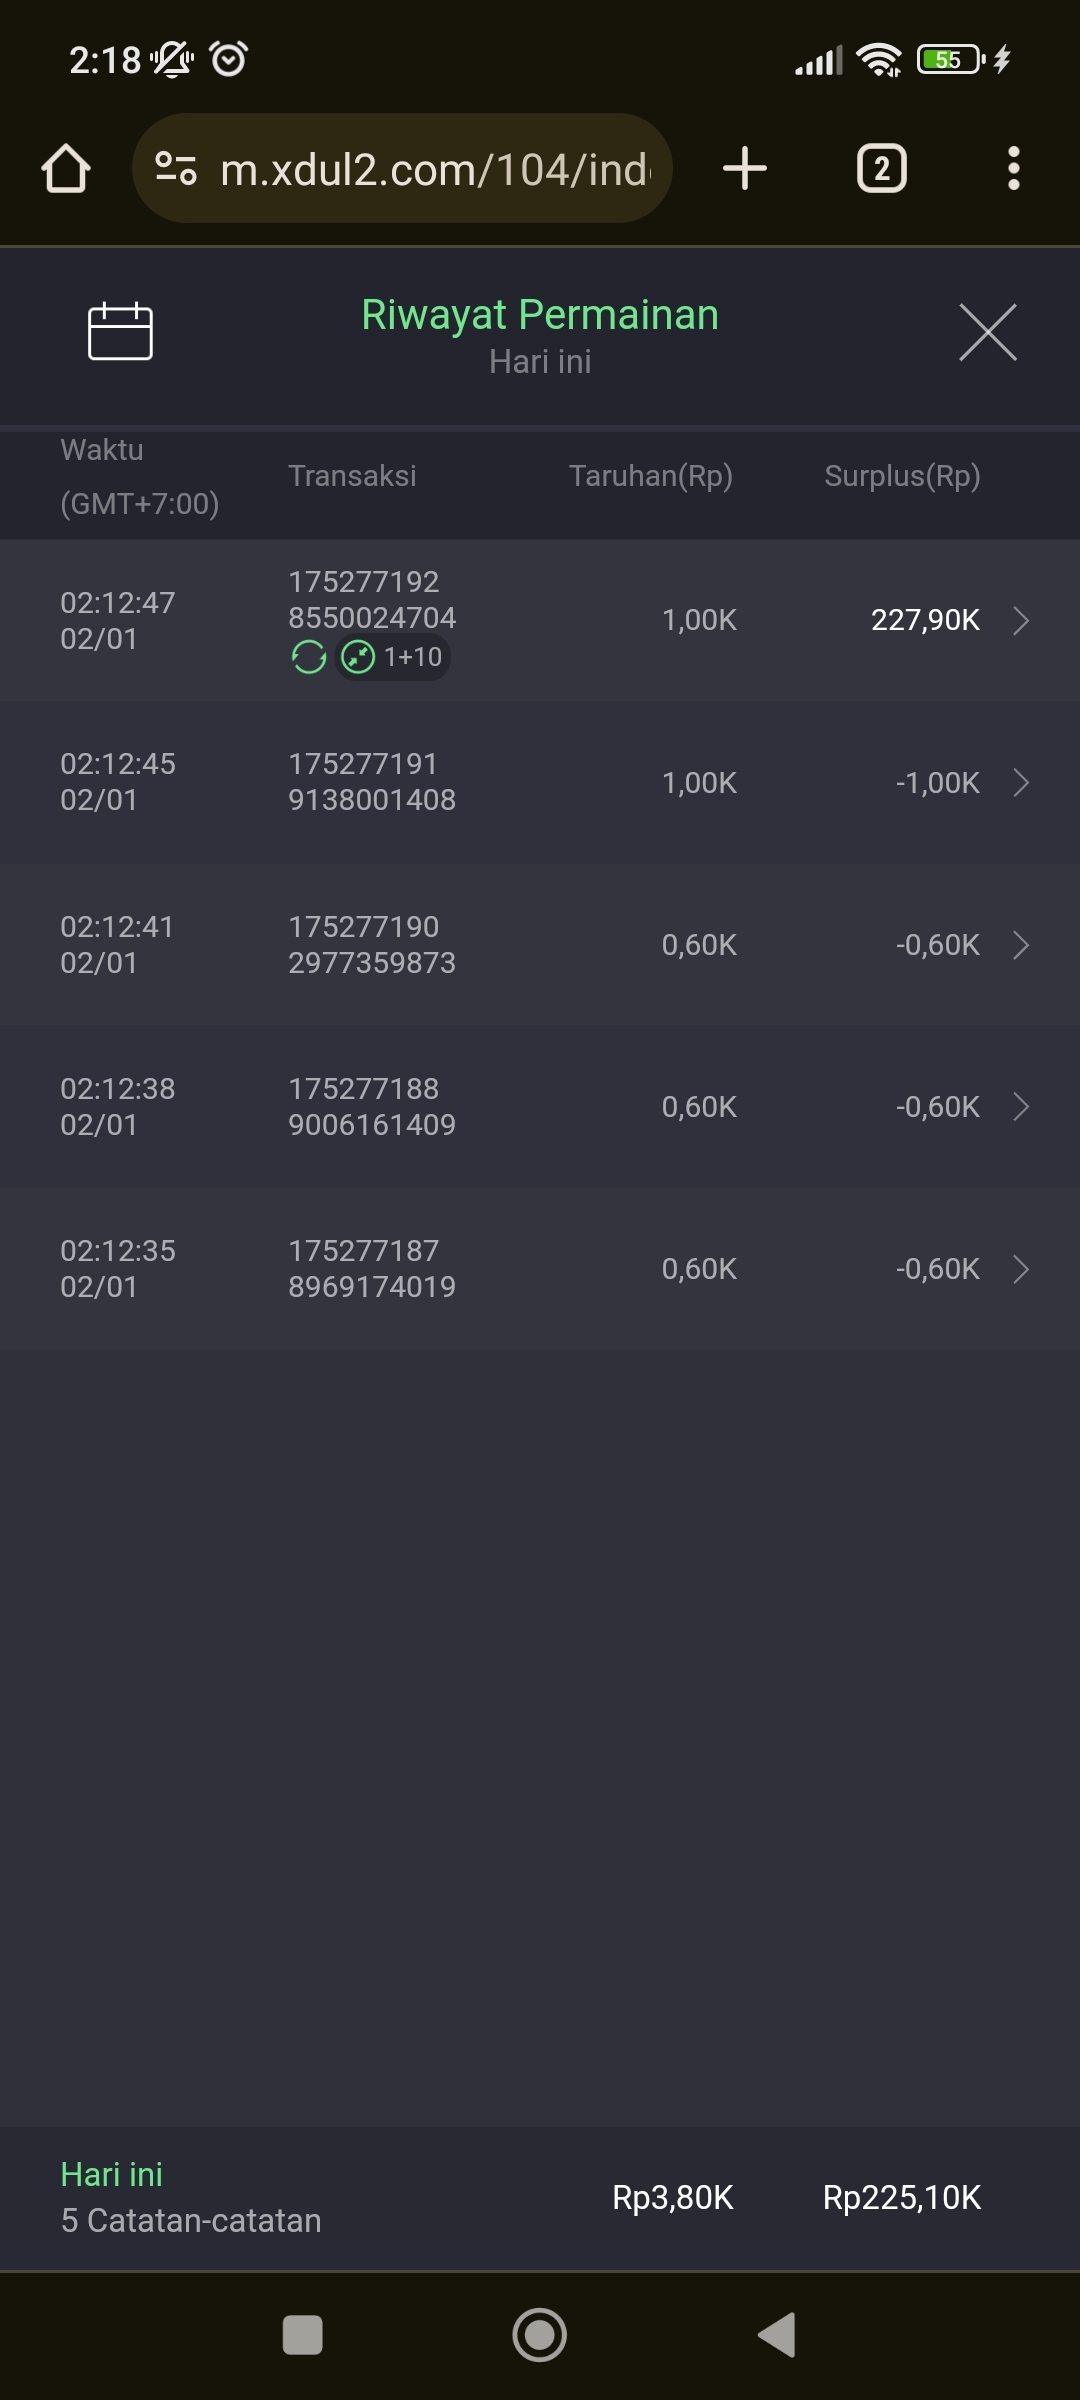Expand details for the 227,90K surplus row
Image resolution: width=1080 pixels, height=2400 pixels.
pyautogui.click(x=1020, y=620)
